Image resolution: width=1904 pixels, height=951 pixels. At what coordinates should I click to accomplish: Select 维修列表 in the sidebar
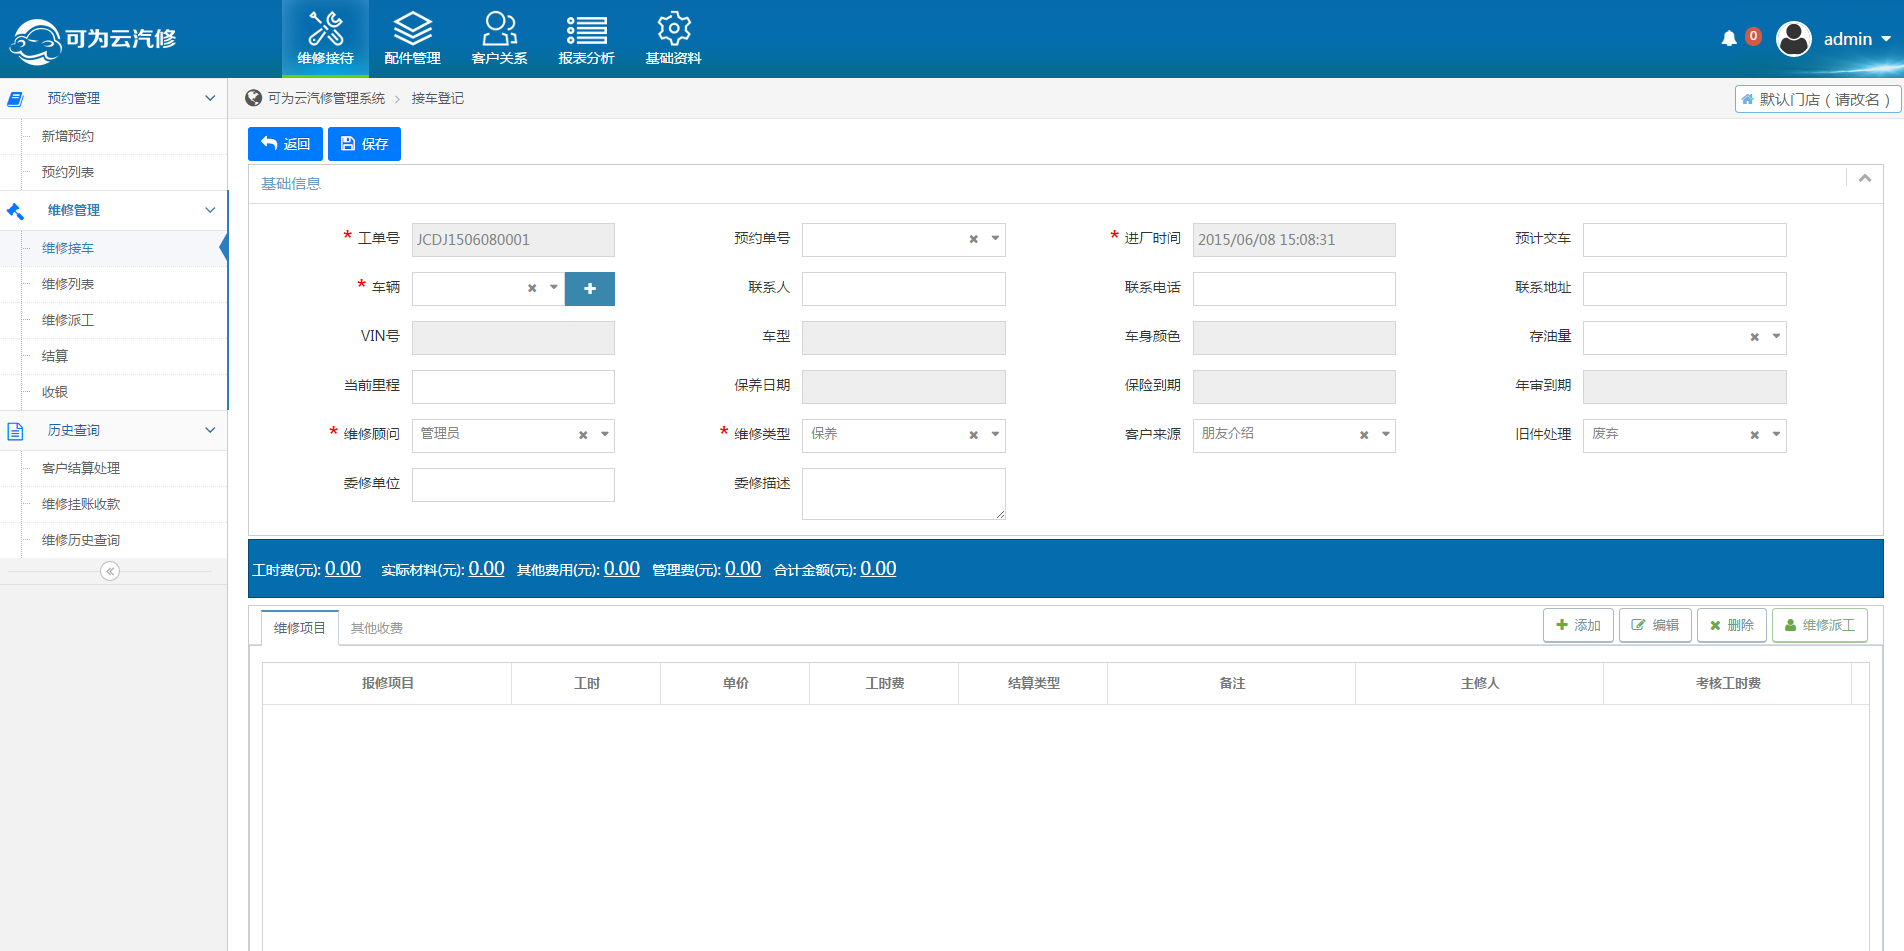click(68, 284)
